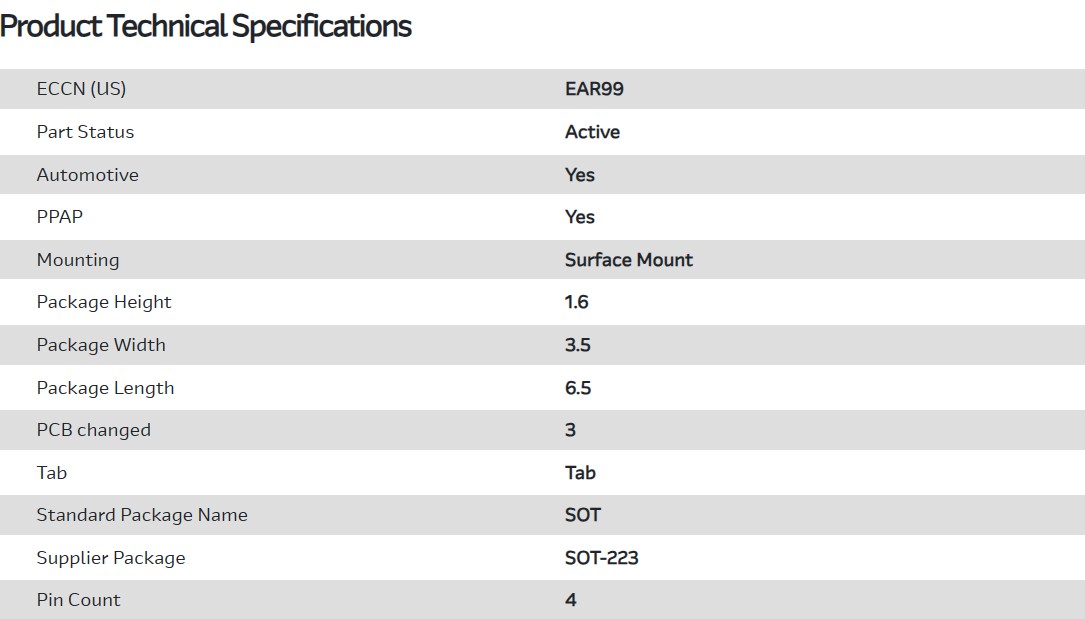
Task: Click the Yes value for PPAP
Action: 579,217
